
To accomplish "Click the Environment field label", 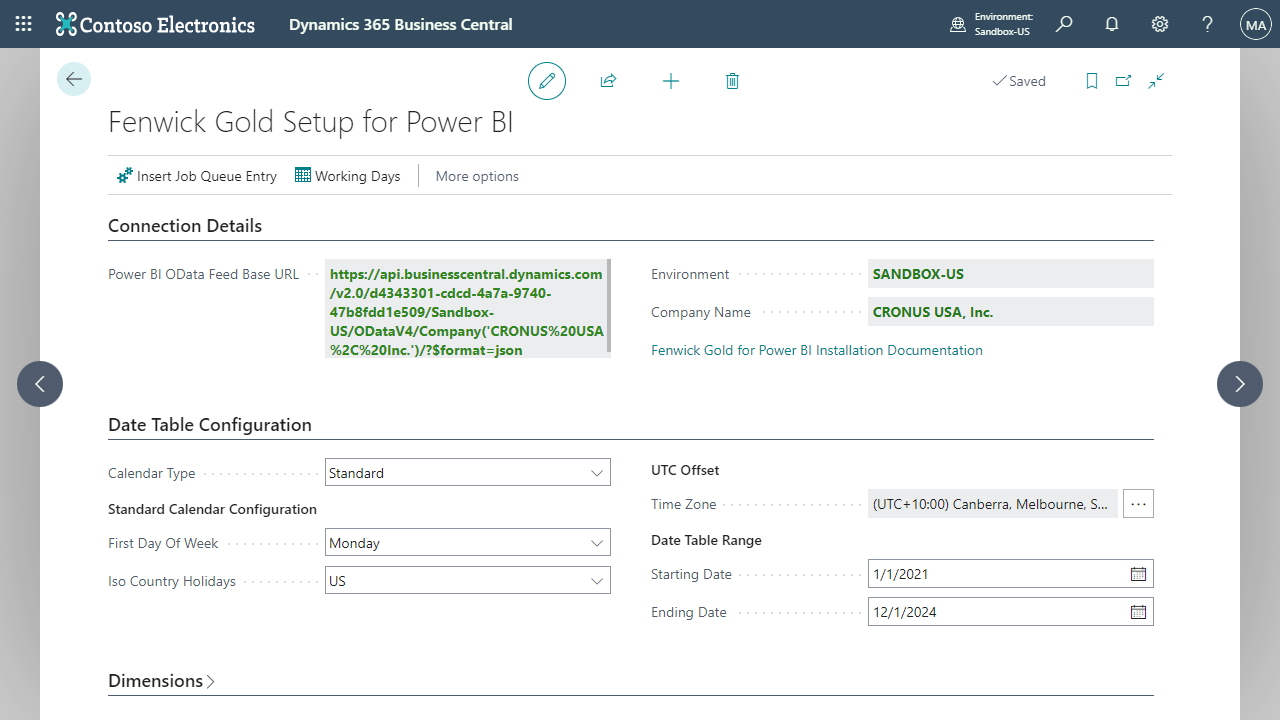I will [x=690, y=274].
